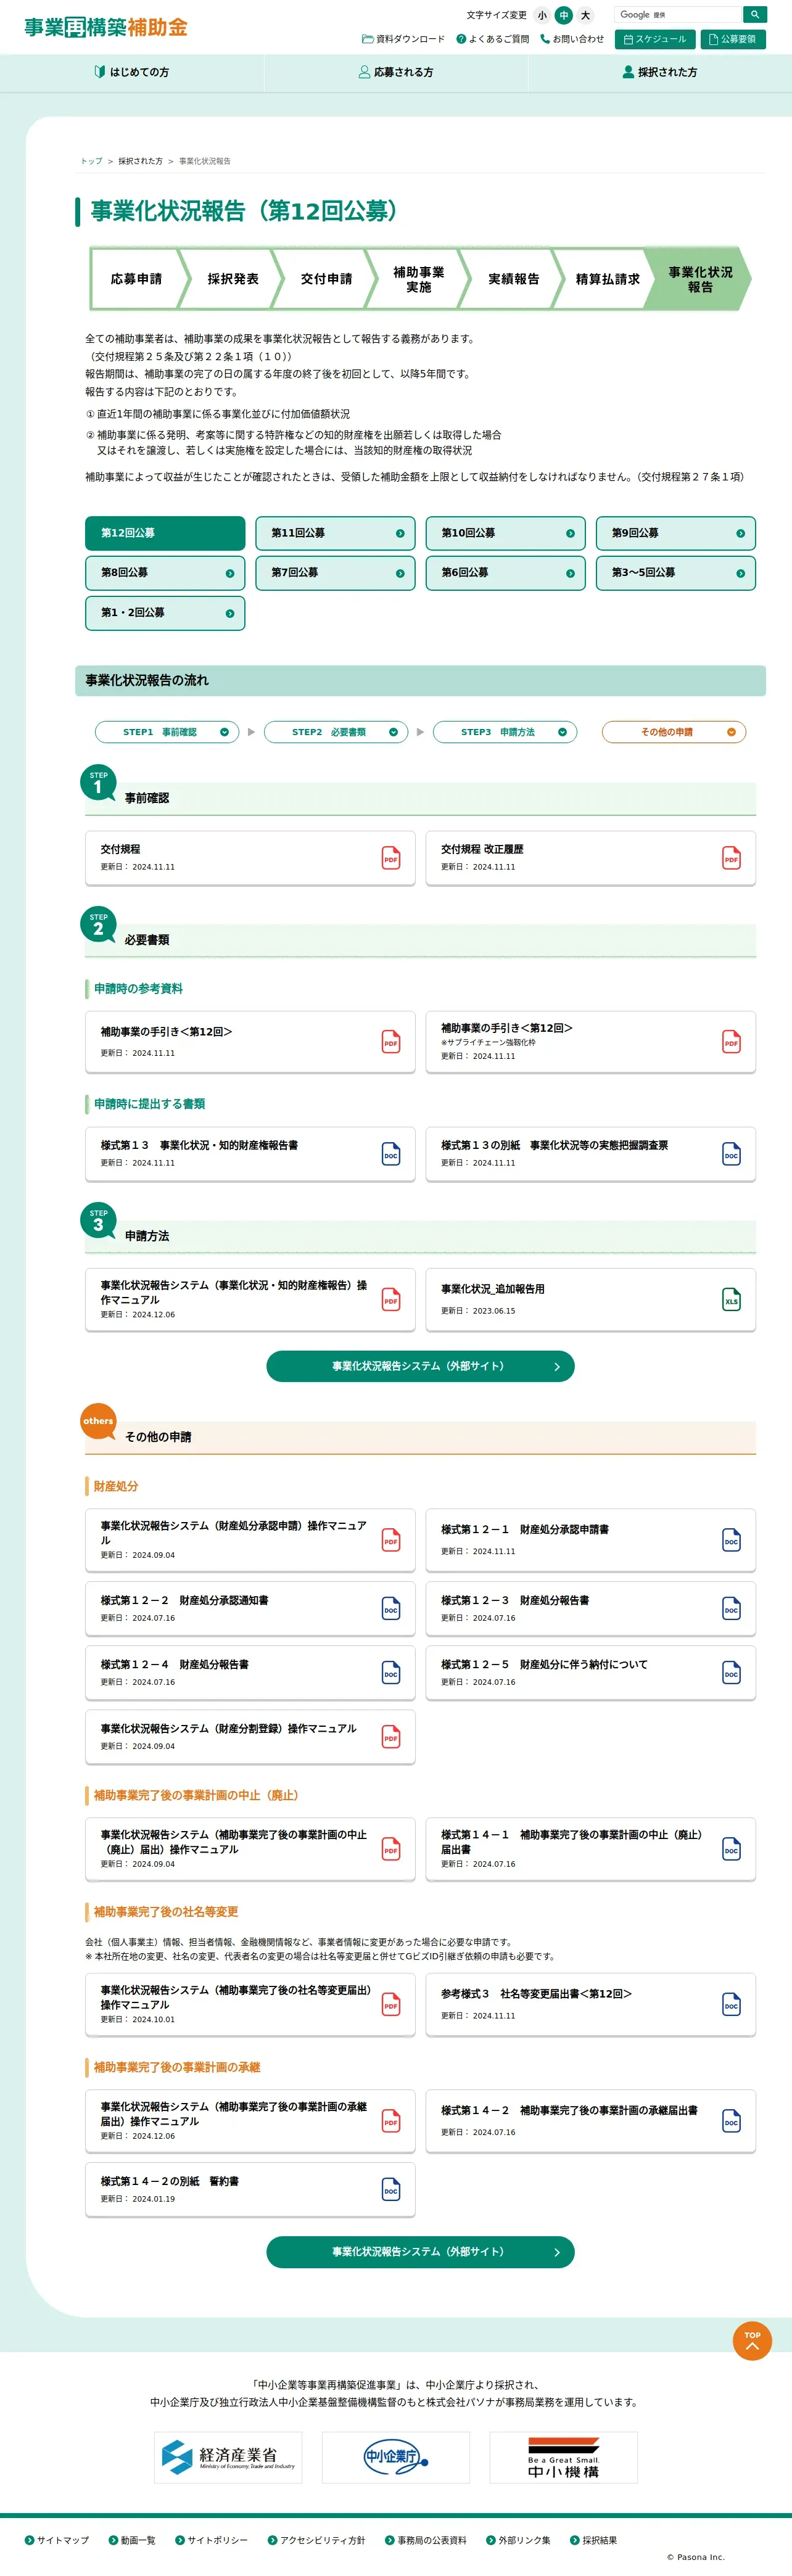Image resolution: width=792 pixels, height=2576 pixels.
Task: Click the XLS icon for 事業化状況_追加報告用
Action: point(731,1299)
